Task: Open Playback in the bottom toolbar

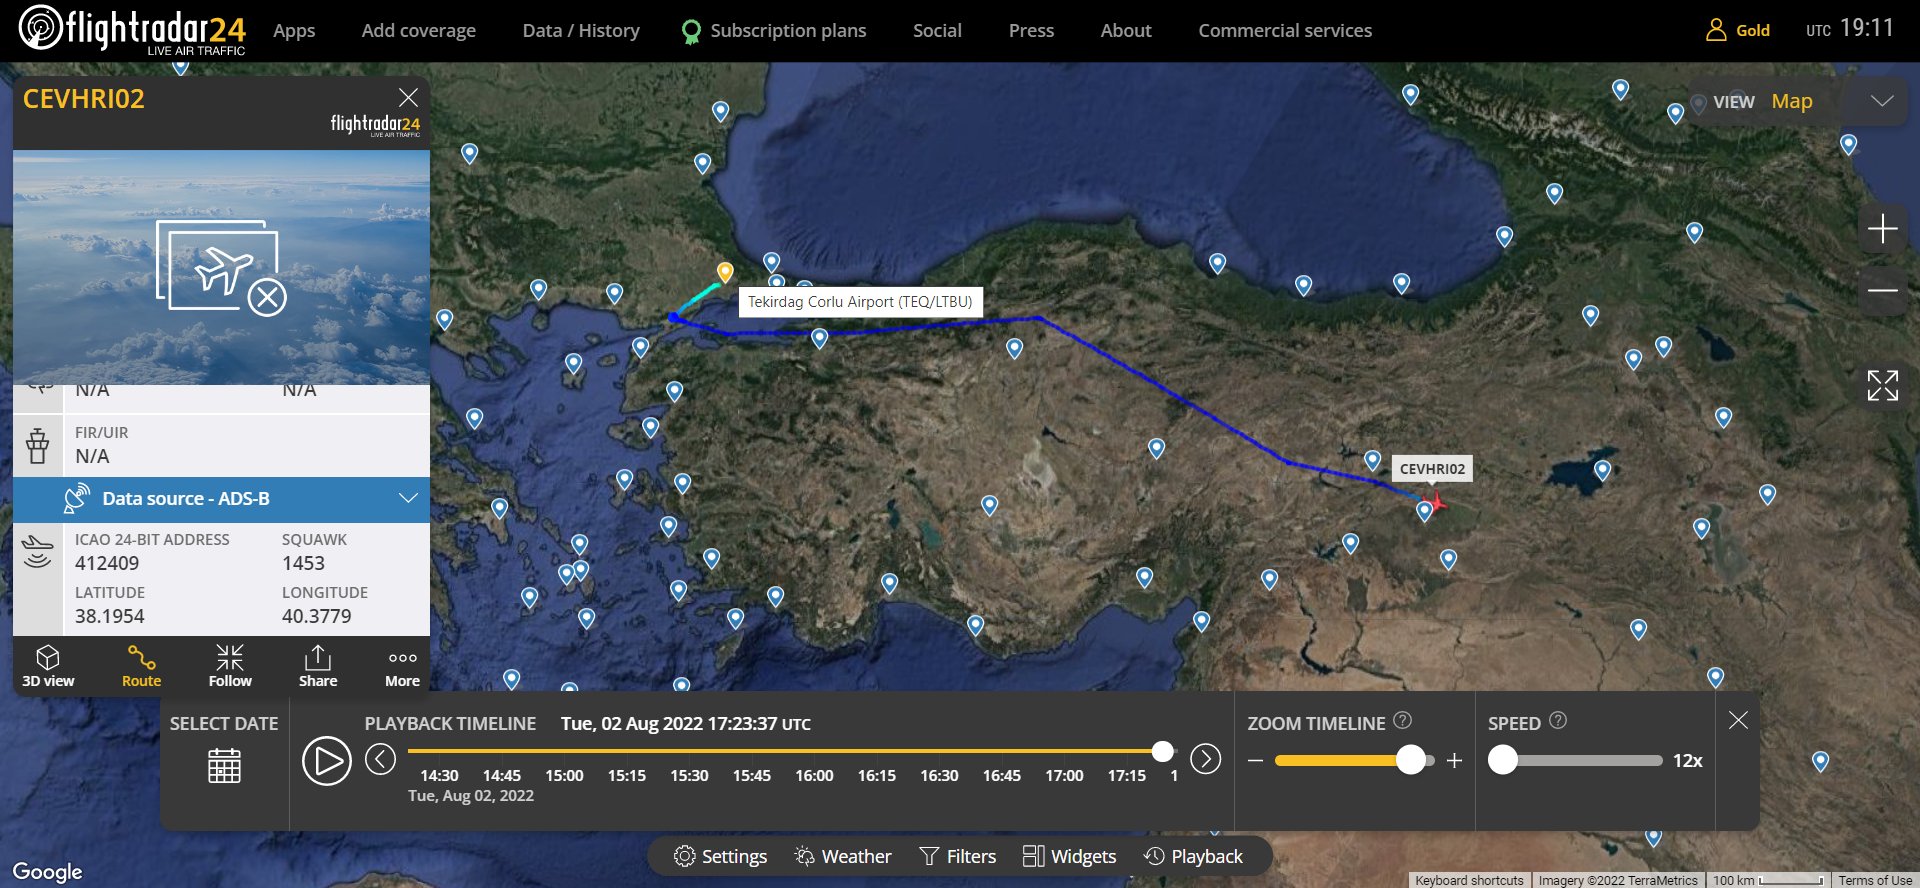Action: coord(1193,857)
